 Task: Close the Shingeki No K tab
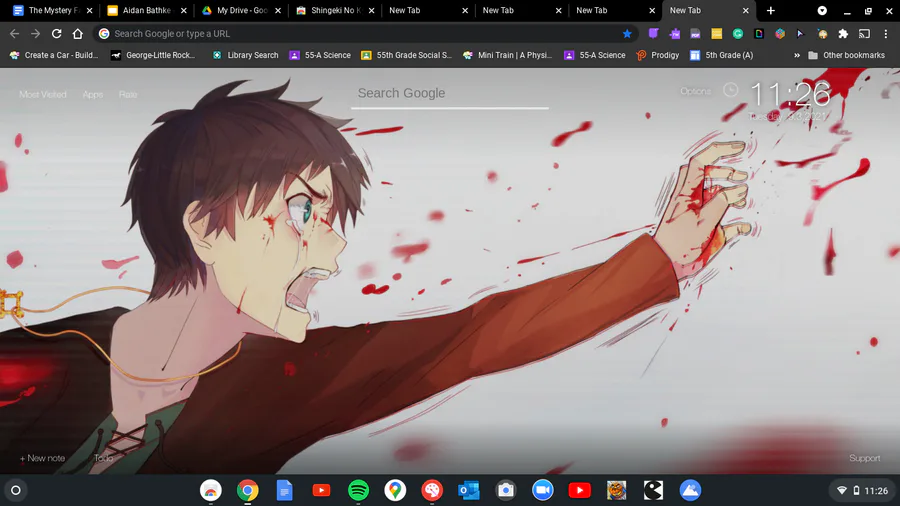point(371,10)
